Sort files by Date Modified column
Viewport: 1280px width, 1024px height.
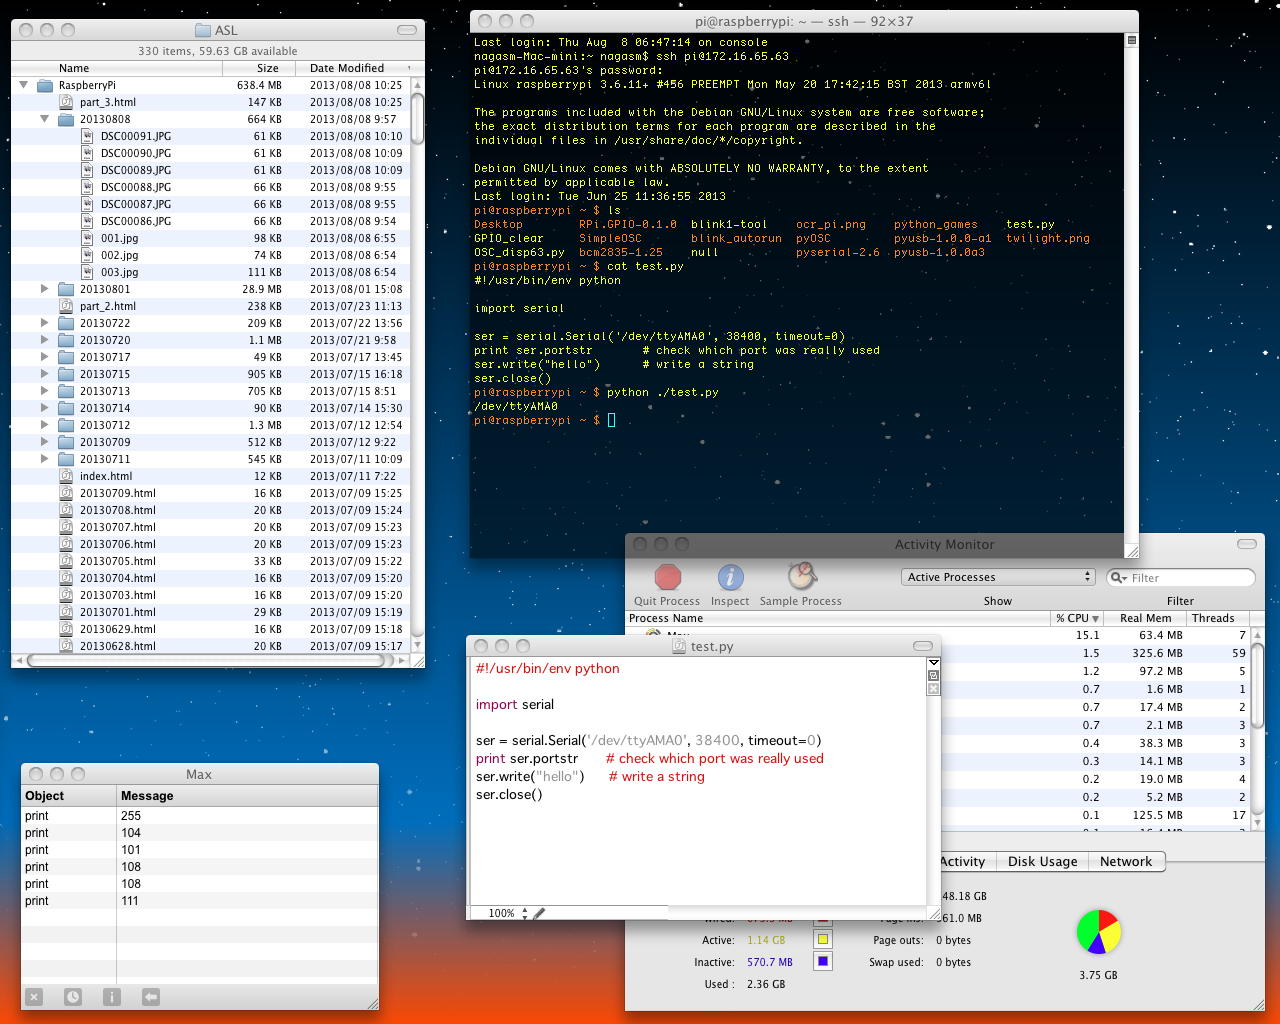point(347,68)
